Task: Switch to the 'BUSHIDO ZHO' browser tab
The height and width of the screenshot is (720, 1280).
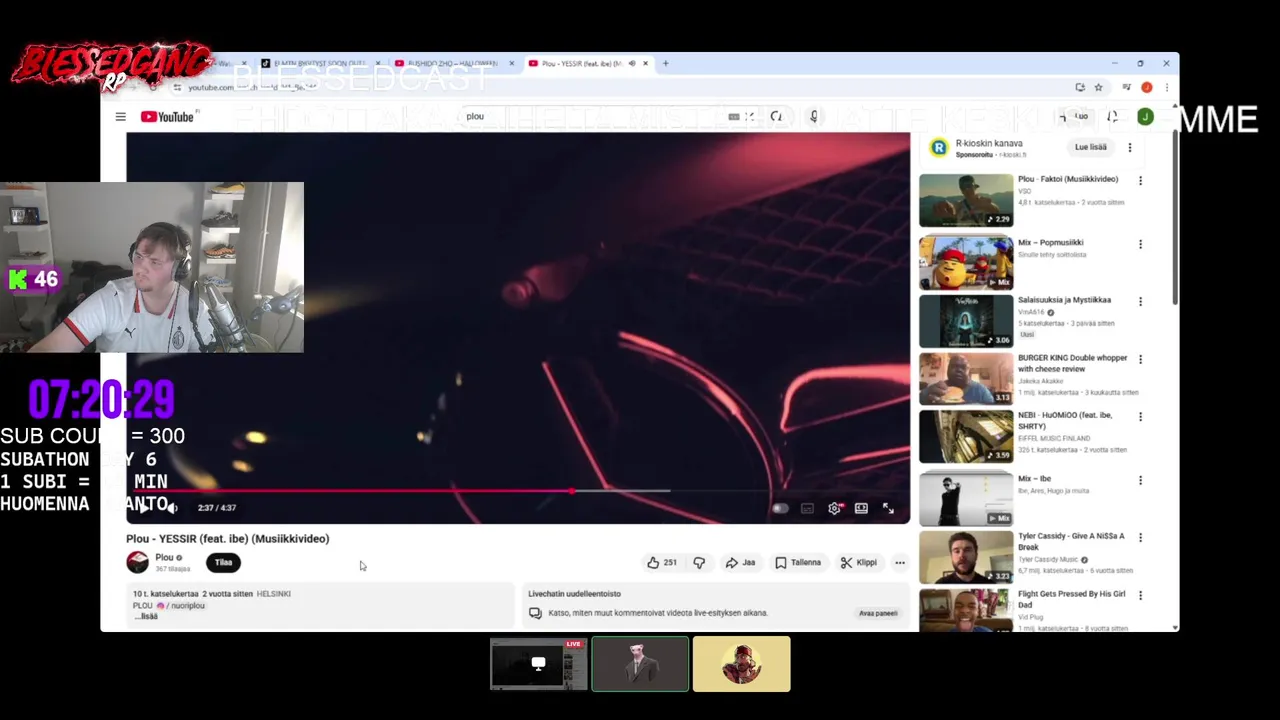Action: 454,63
